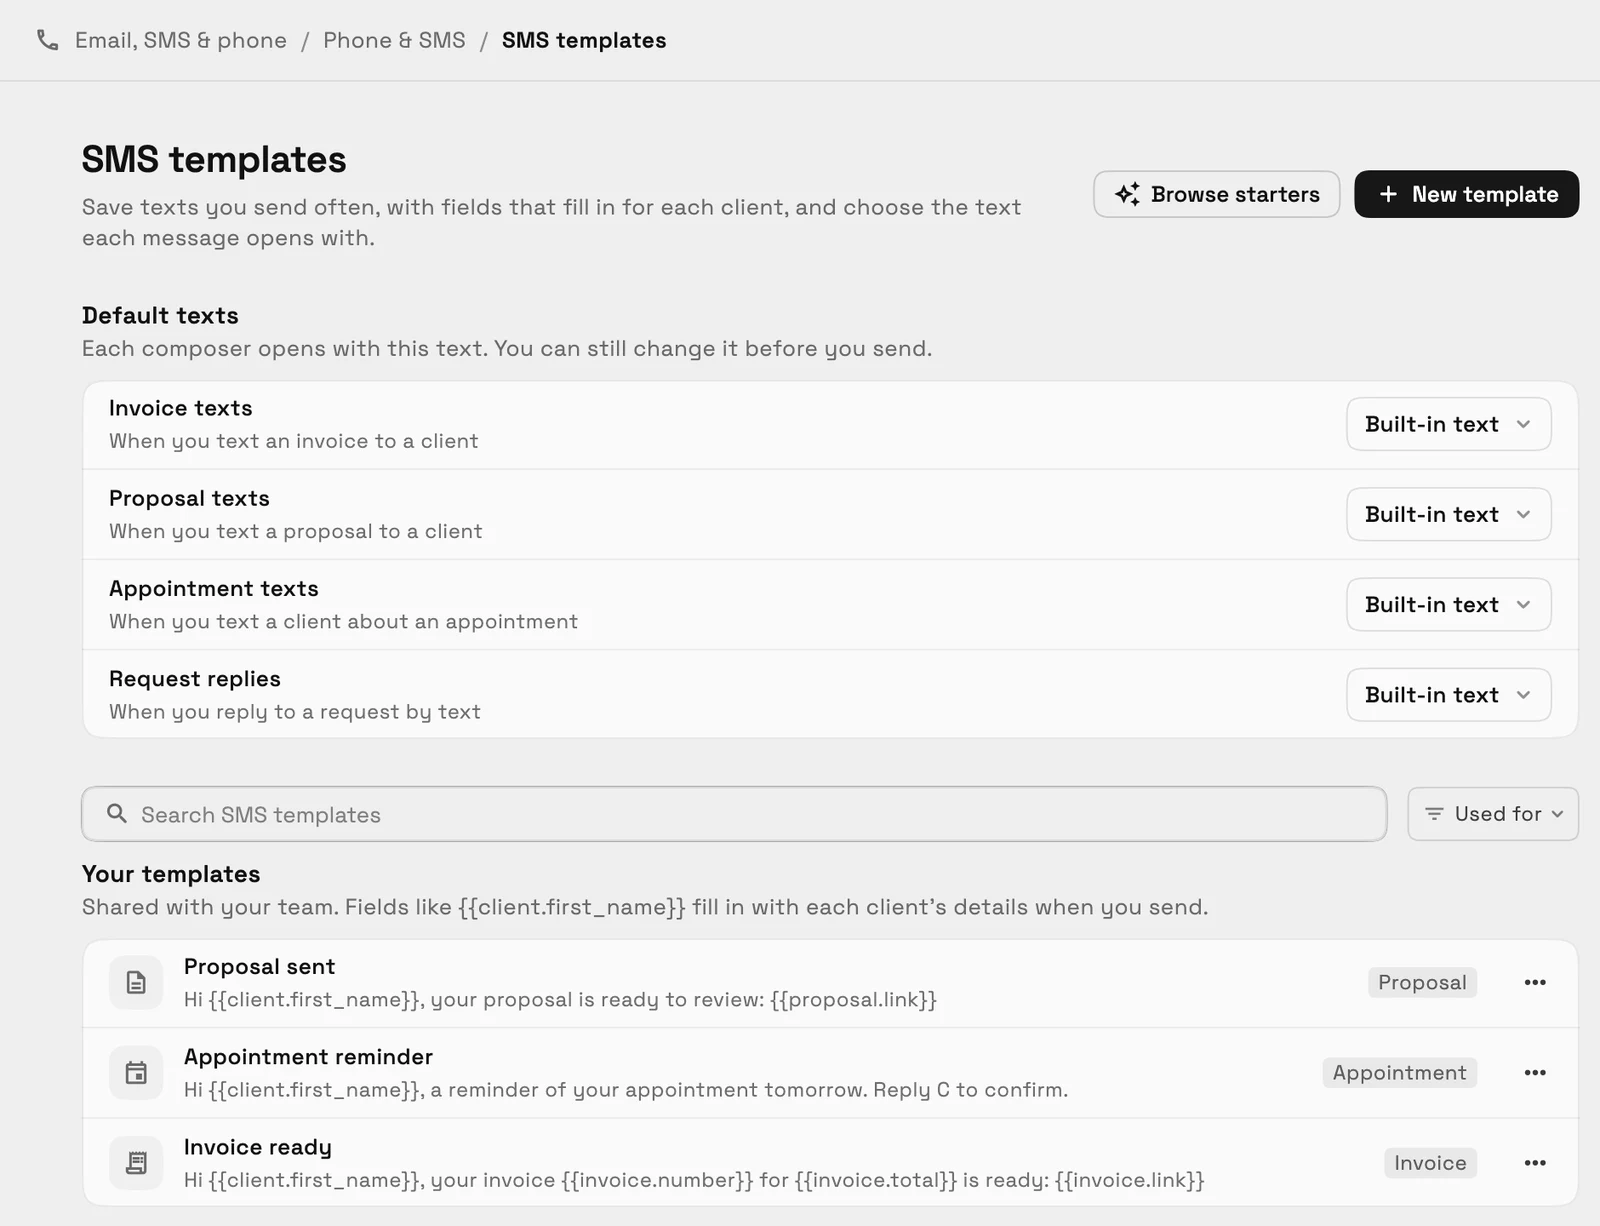Click the Invoice ready receipt icon
This screenshot has height=1226, width=1600.
tap(136, 1163)
